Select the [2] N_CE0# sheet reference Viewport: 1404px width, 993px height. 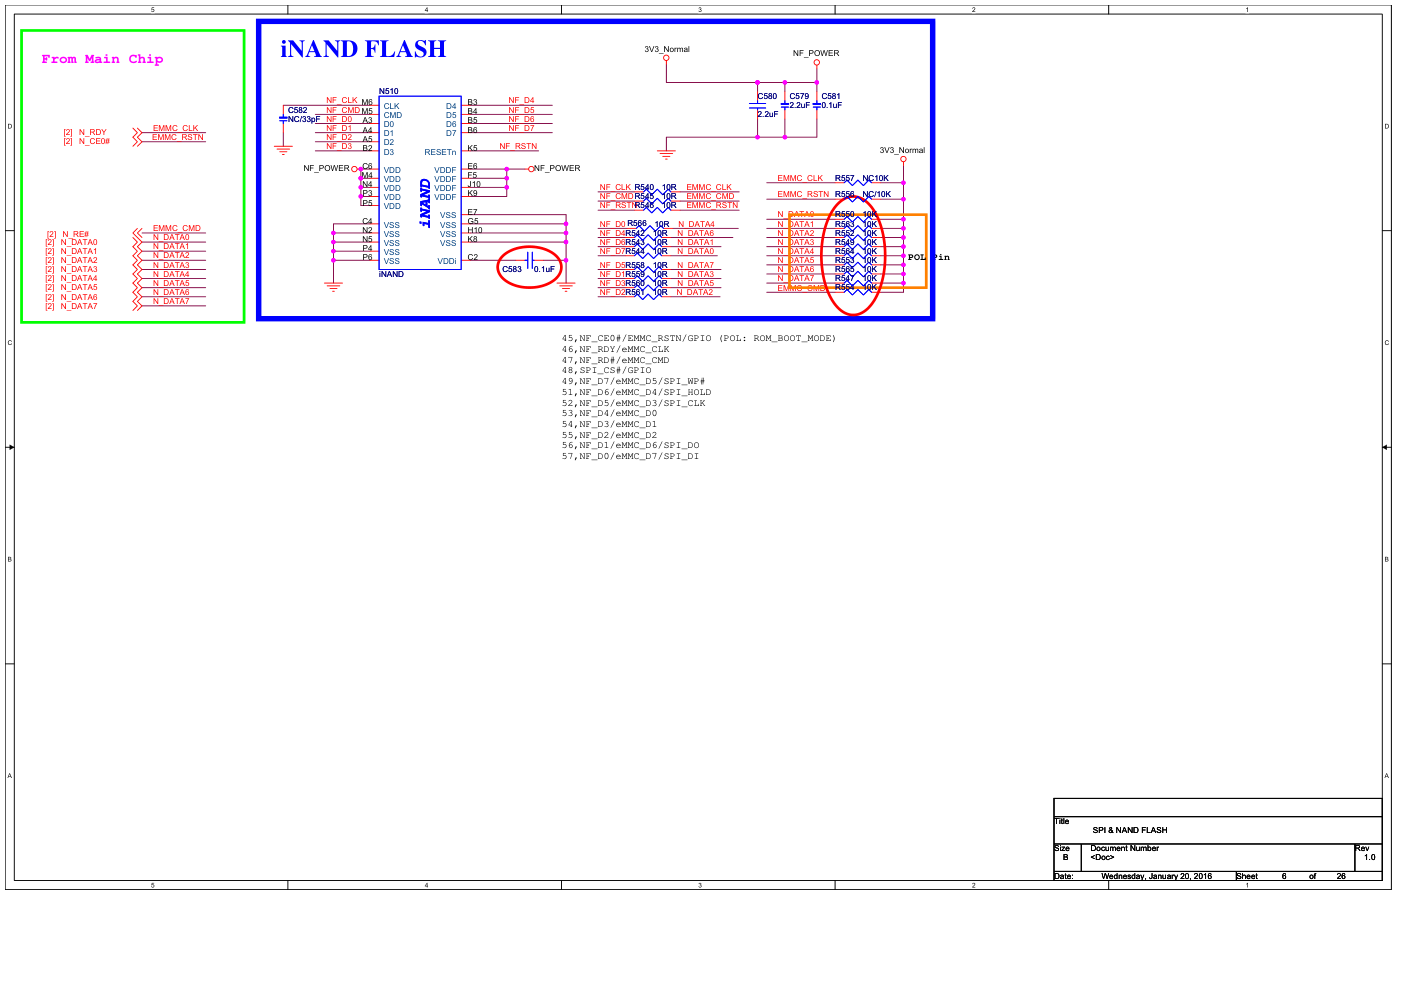pos(87,141)
